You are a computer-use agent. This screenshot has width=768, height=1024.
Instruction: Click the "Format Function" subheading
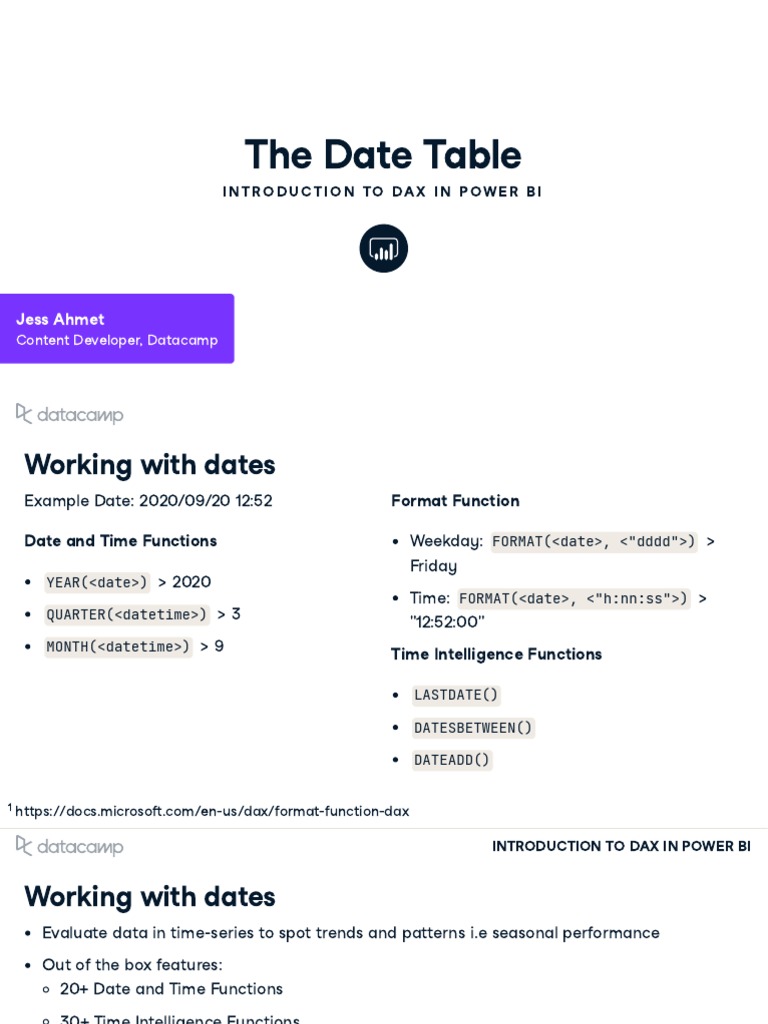(x=455, y=501)
